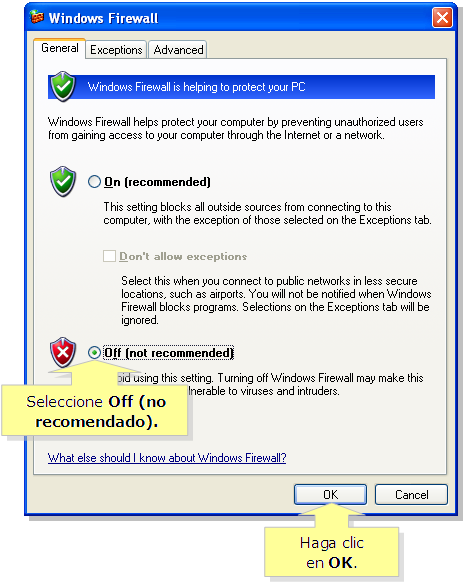
Task: Close the Windows Firewall dialog
Action: tap(442, 18)
